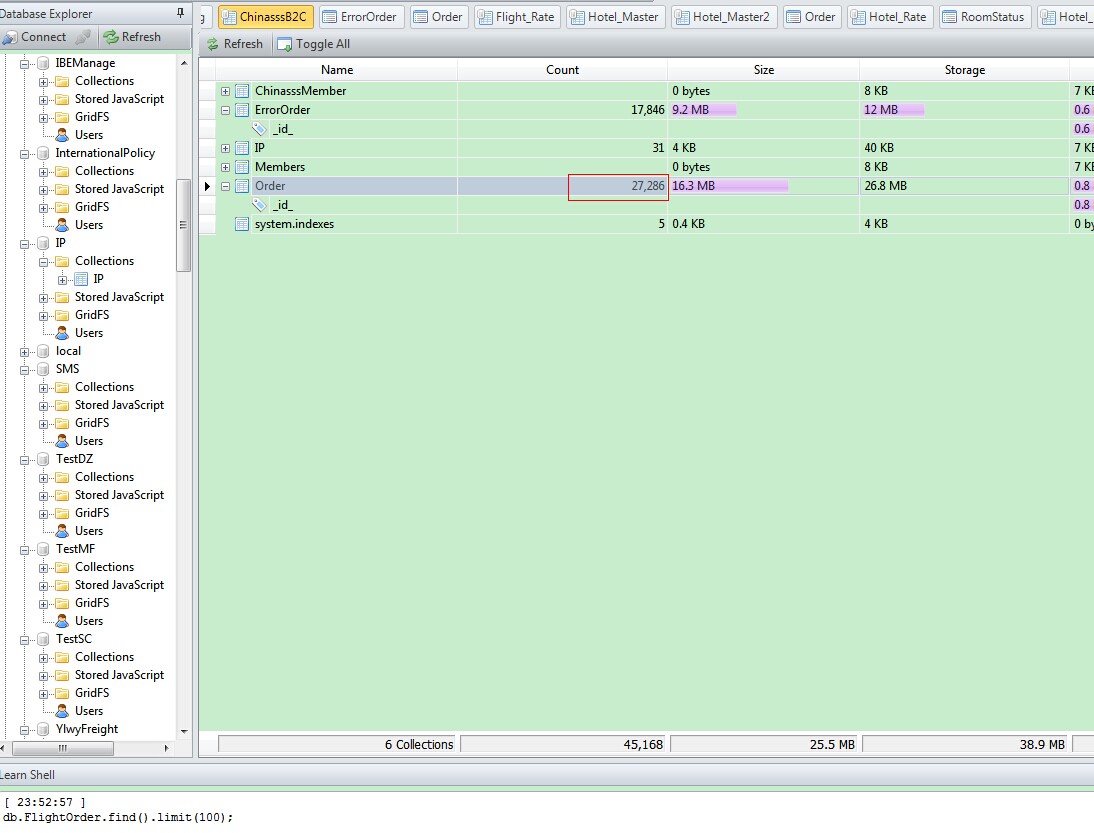Image resolution: width=1094 pixels, height=833 pixels.
Task: Click the ErrorOrder collection table icon
Action: point(242,110)
